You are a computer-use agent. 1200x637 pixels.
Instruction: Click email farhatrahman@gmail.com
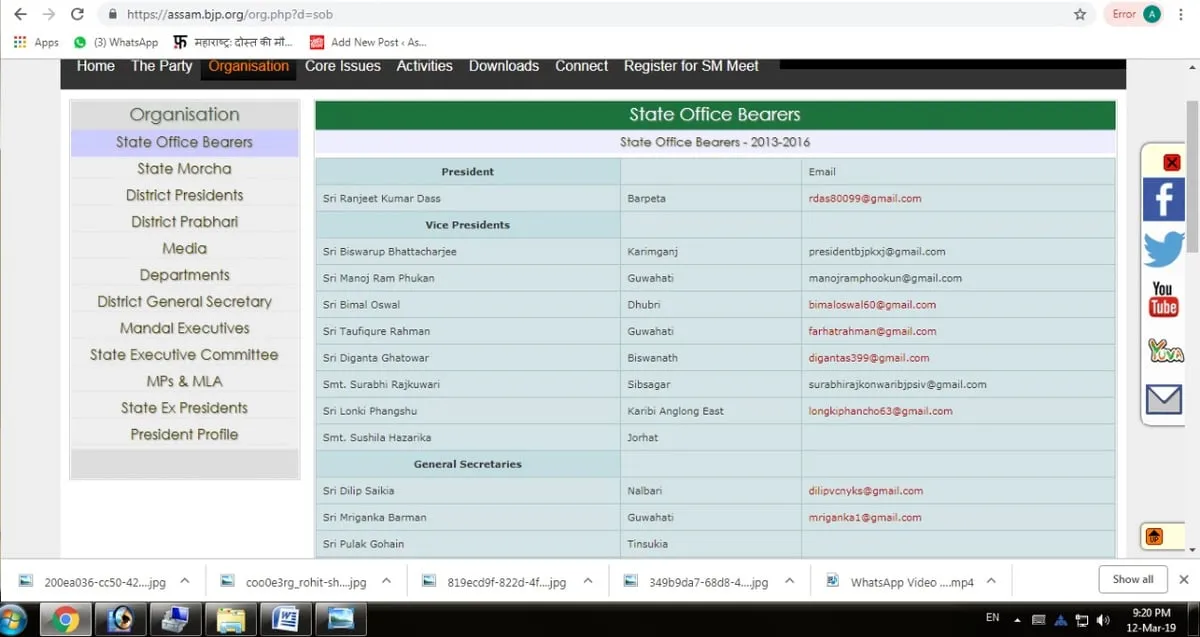[872, 331]
